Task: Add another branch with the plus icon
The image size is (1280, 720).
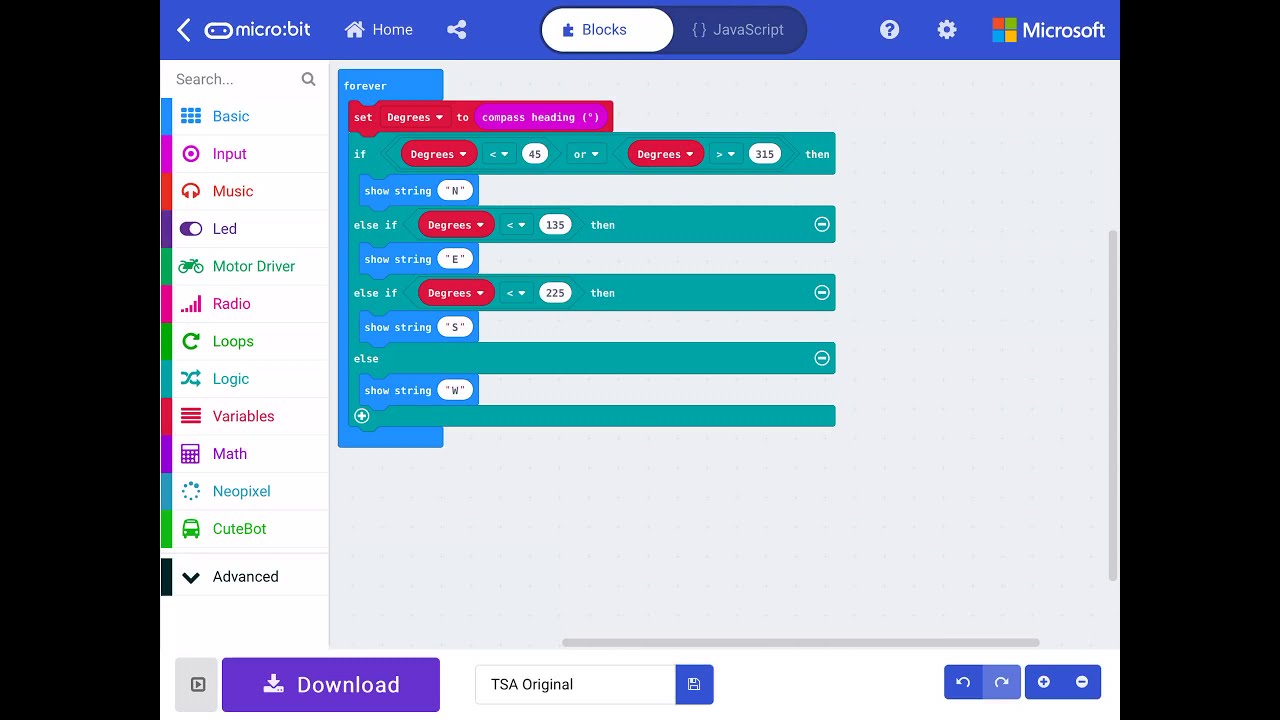Action: pos(362,416)
